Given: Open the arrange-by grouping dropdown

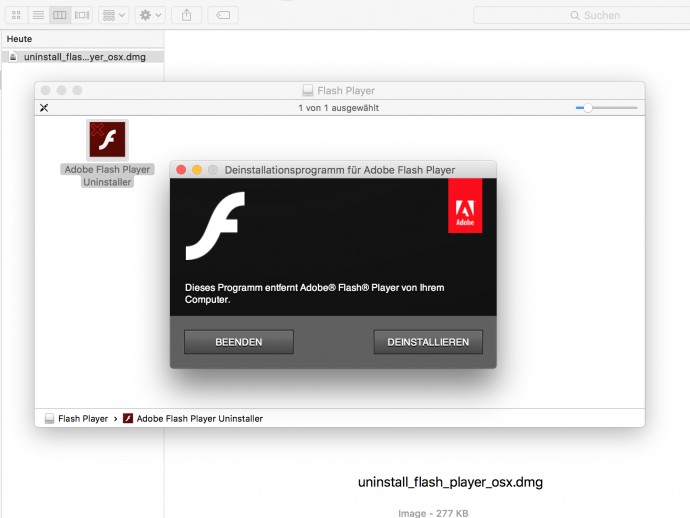Looking at the screenshot, I should pyautogui.click(x=114, y=15).
